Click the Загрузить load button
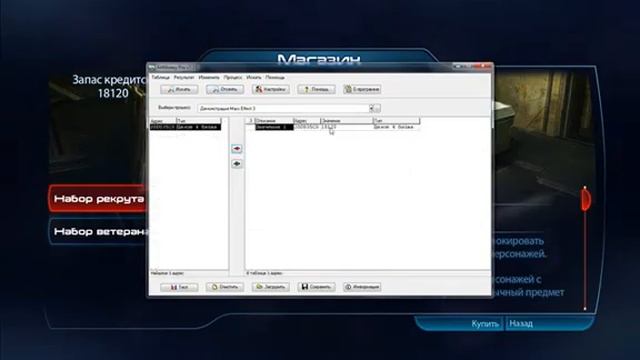Viewport: 640px width, 360px height. [x=271, y=287]
